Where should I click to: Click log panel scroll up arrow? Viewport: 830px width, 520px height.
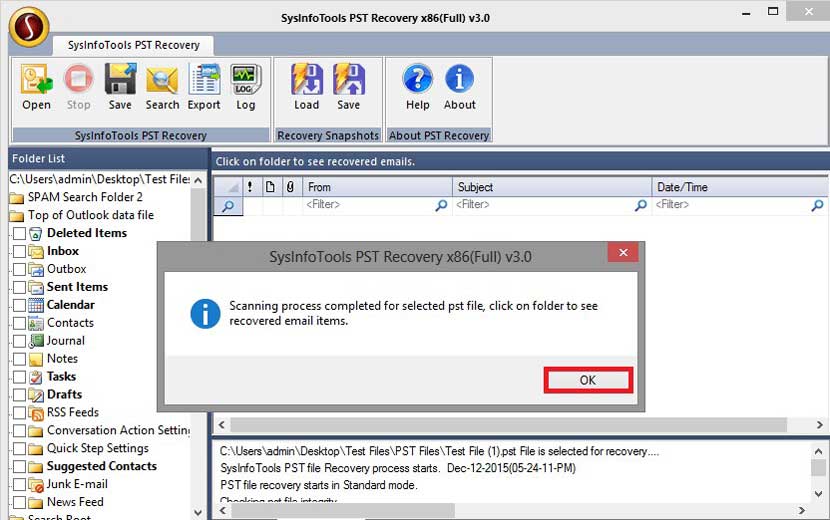coord(818,452)
